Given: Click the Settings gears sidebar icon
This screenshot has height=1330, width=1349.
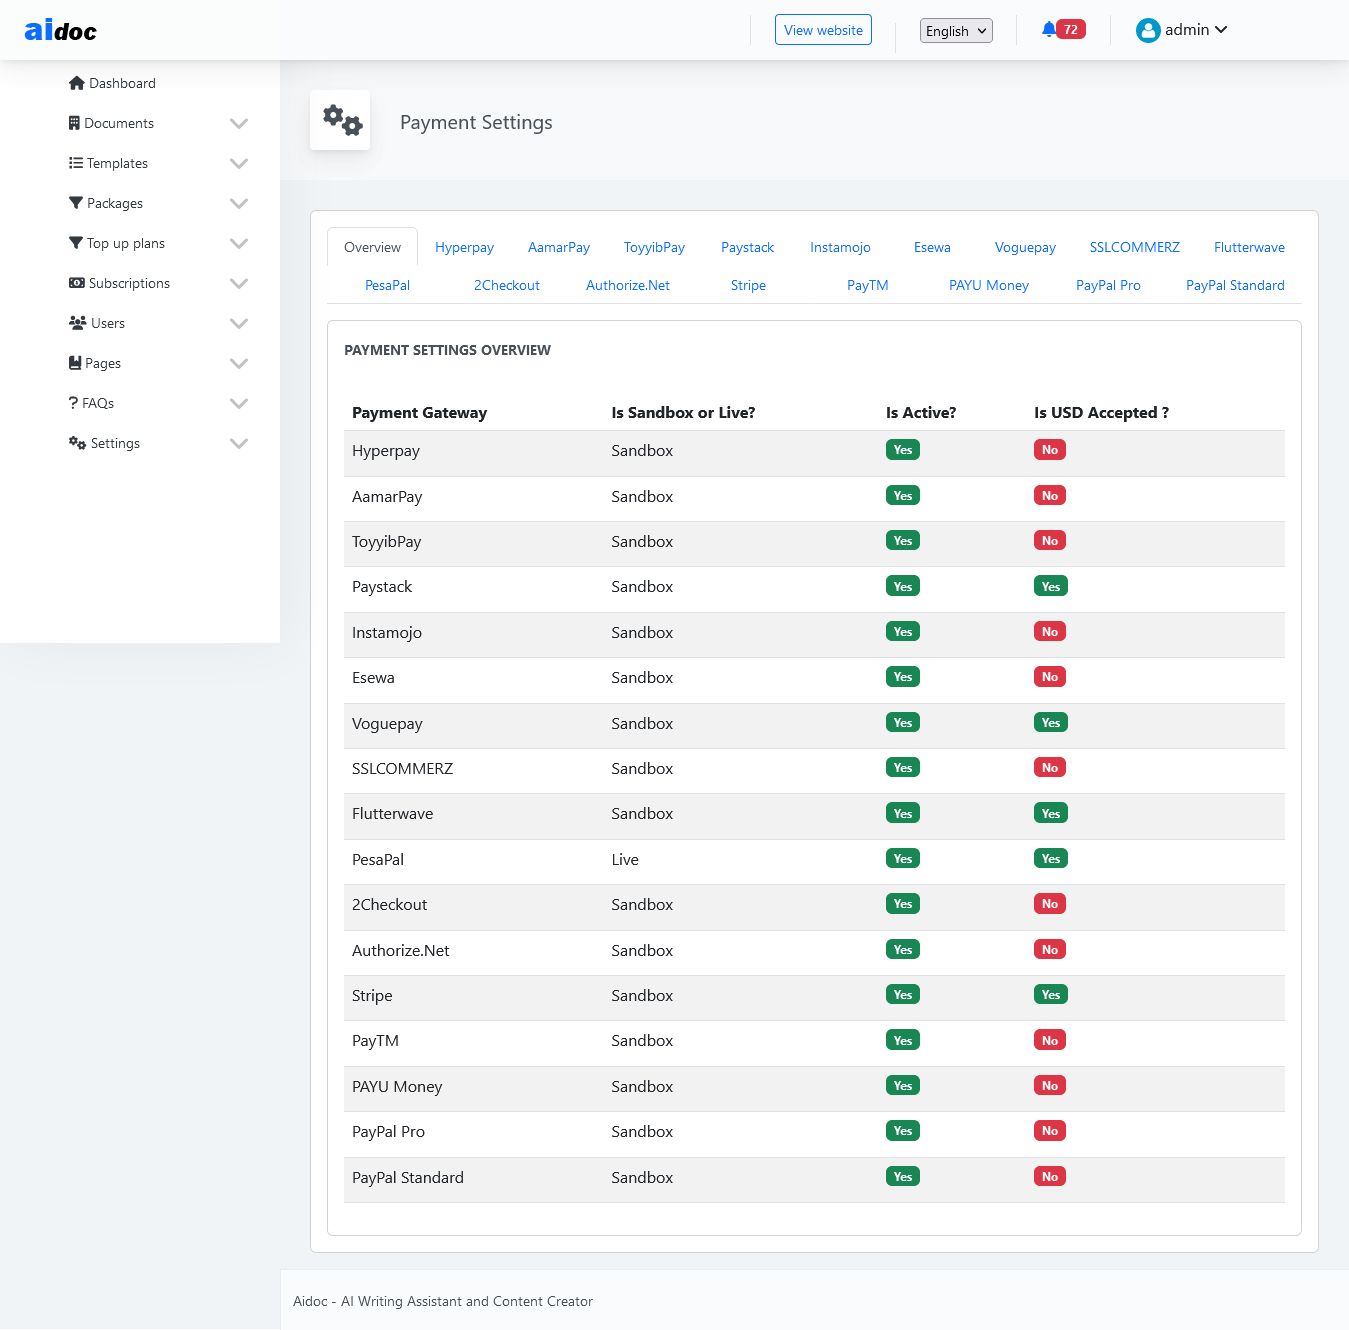Looking at the screenshot, I should (78, 443).
